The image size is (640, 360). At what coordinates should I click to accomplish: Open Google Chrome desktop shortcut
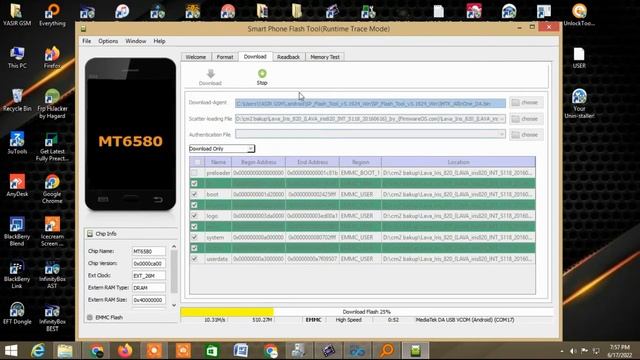tap(52, 189)
